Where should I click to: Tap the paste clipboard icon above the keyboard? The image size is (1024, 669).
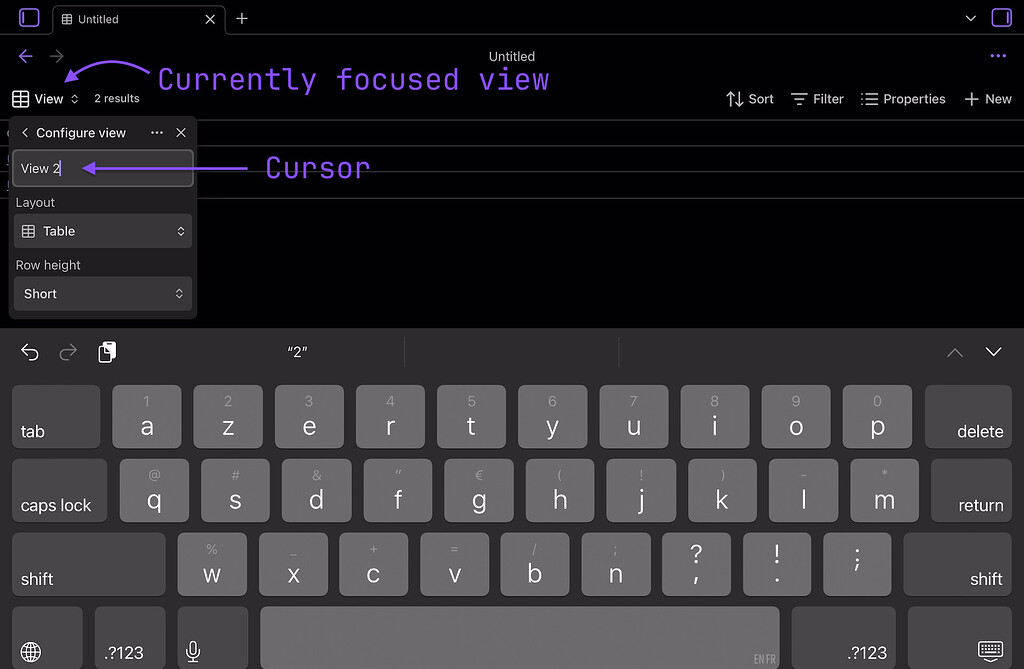point(107,352)
